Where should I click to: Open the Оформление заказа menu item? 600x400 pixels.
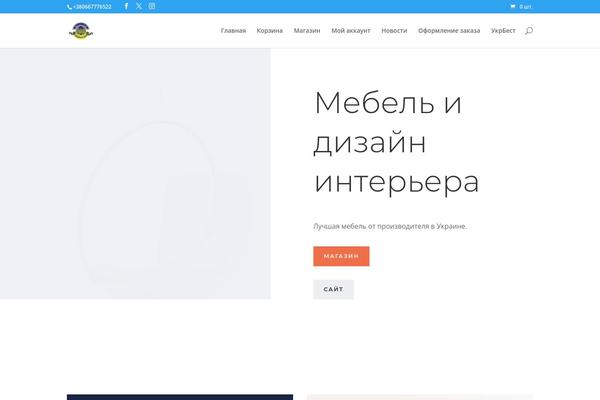(x=449, y=31)
